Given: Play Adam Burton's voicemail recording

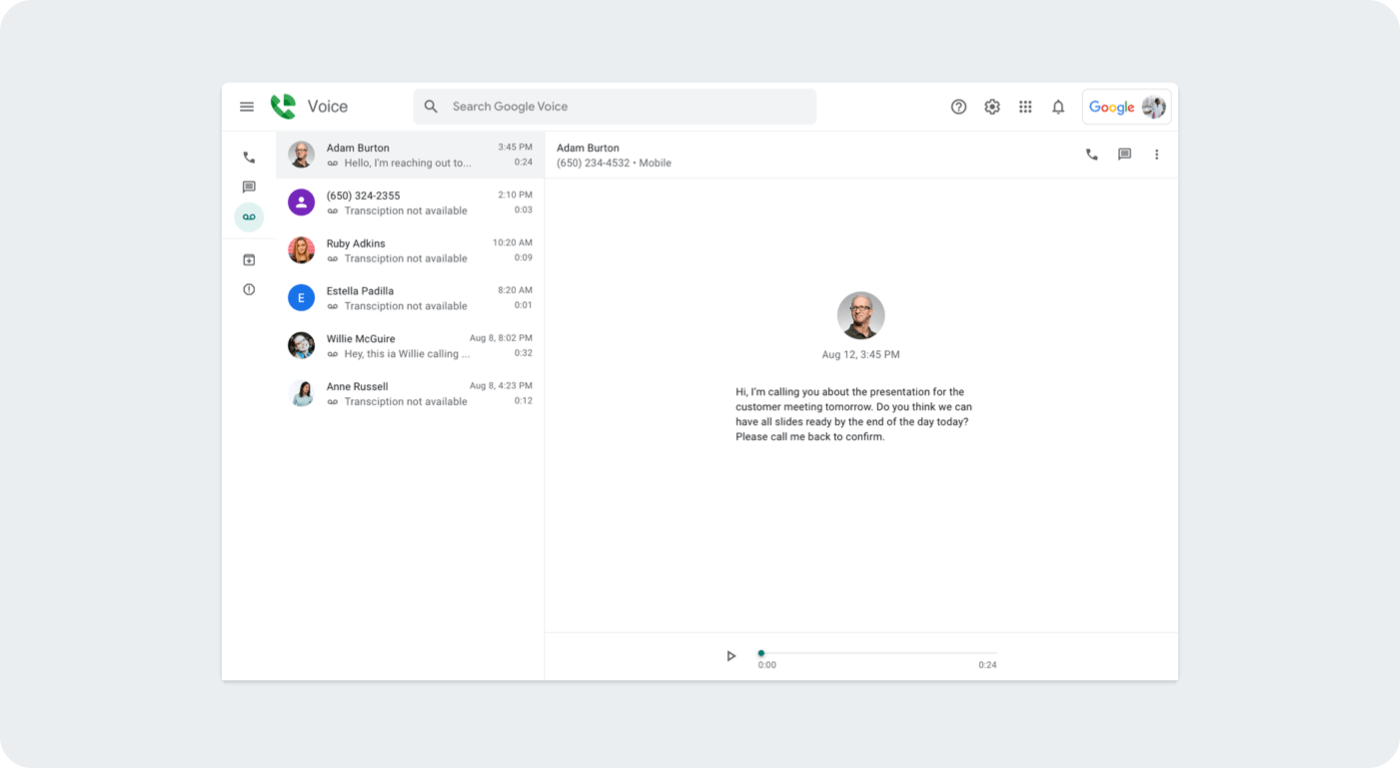Looking at the screenshot, I should tap(730, 655).
